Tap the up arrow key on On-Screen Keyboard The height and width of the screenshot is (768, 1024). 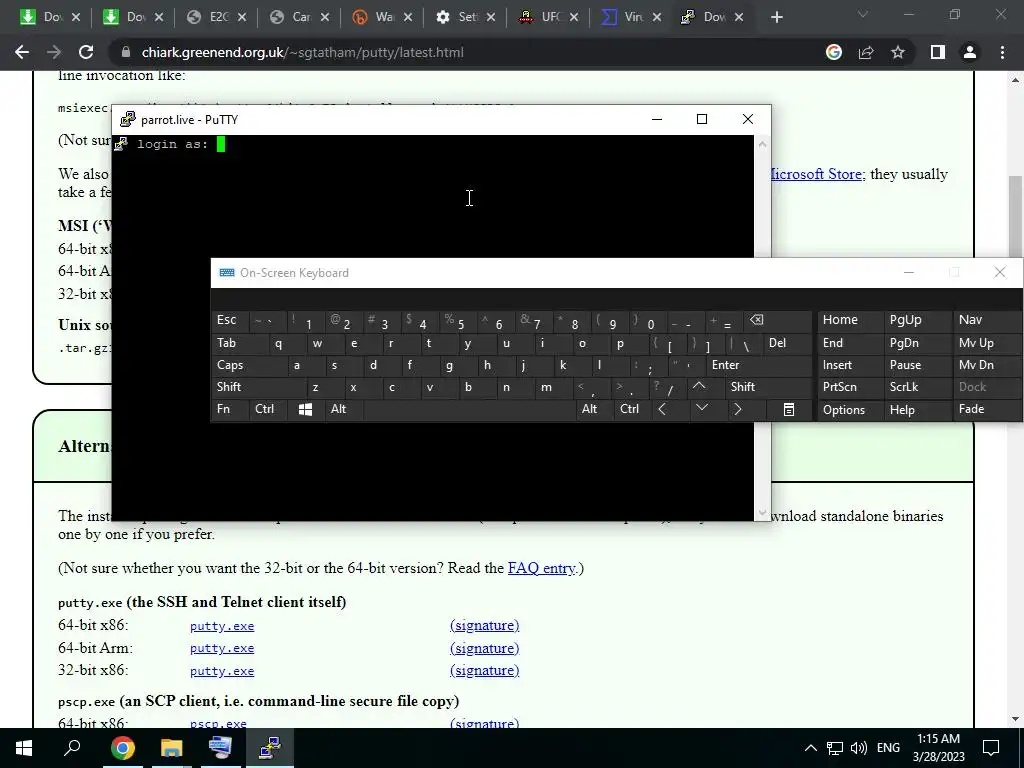point(699,387)
